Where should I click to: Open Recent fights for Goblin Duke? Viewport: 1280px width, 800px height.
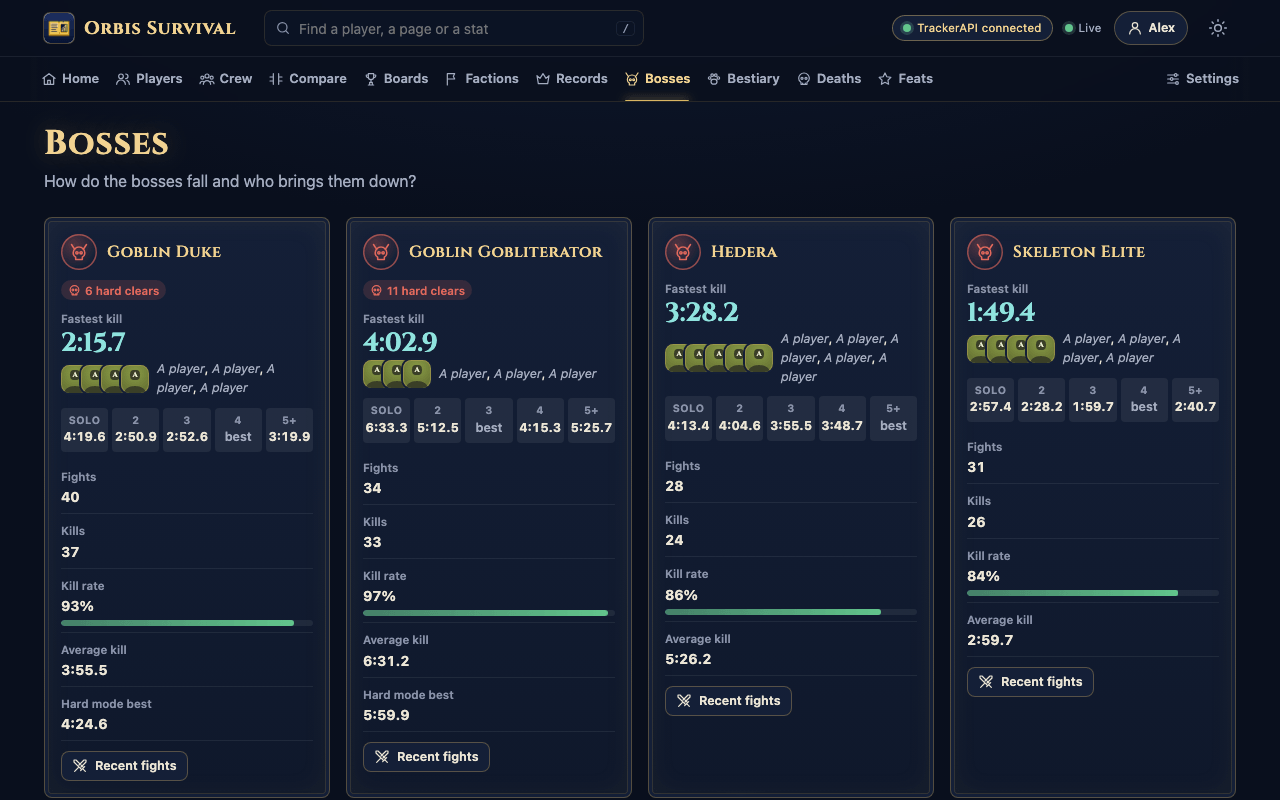click(x=124, y=766)
